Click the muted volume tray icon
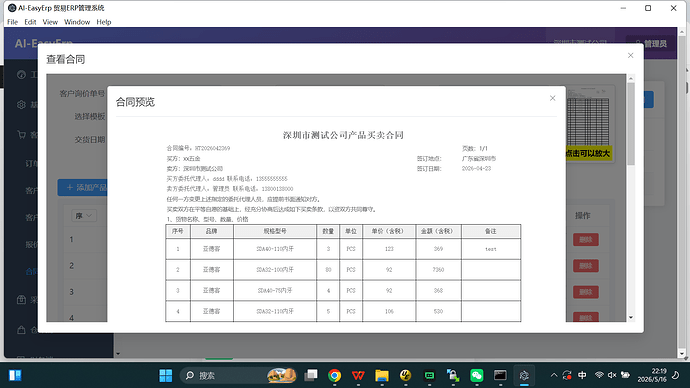 (x=612, y=375)
